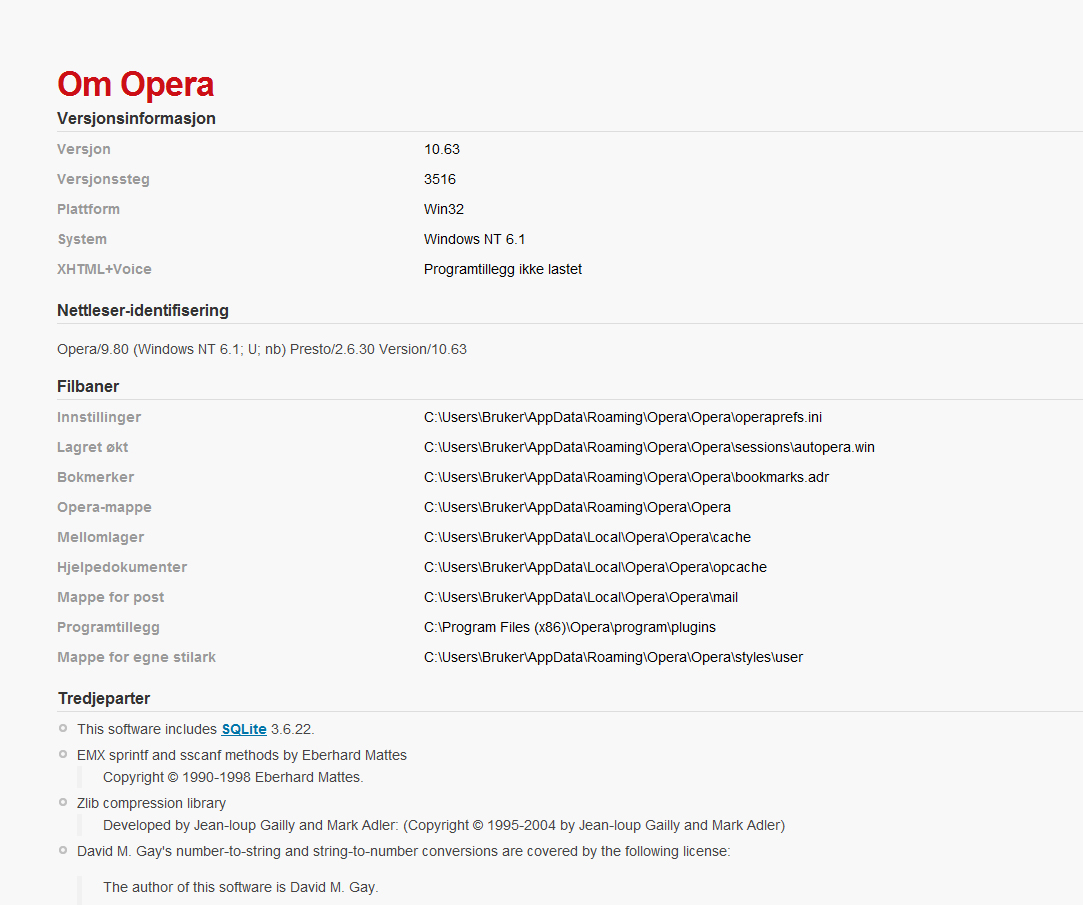Click the styles\user folder path
Viewport: 1083px width, 905px height.
tap(613, 657)
